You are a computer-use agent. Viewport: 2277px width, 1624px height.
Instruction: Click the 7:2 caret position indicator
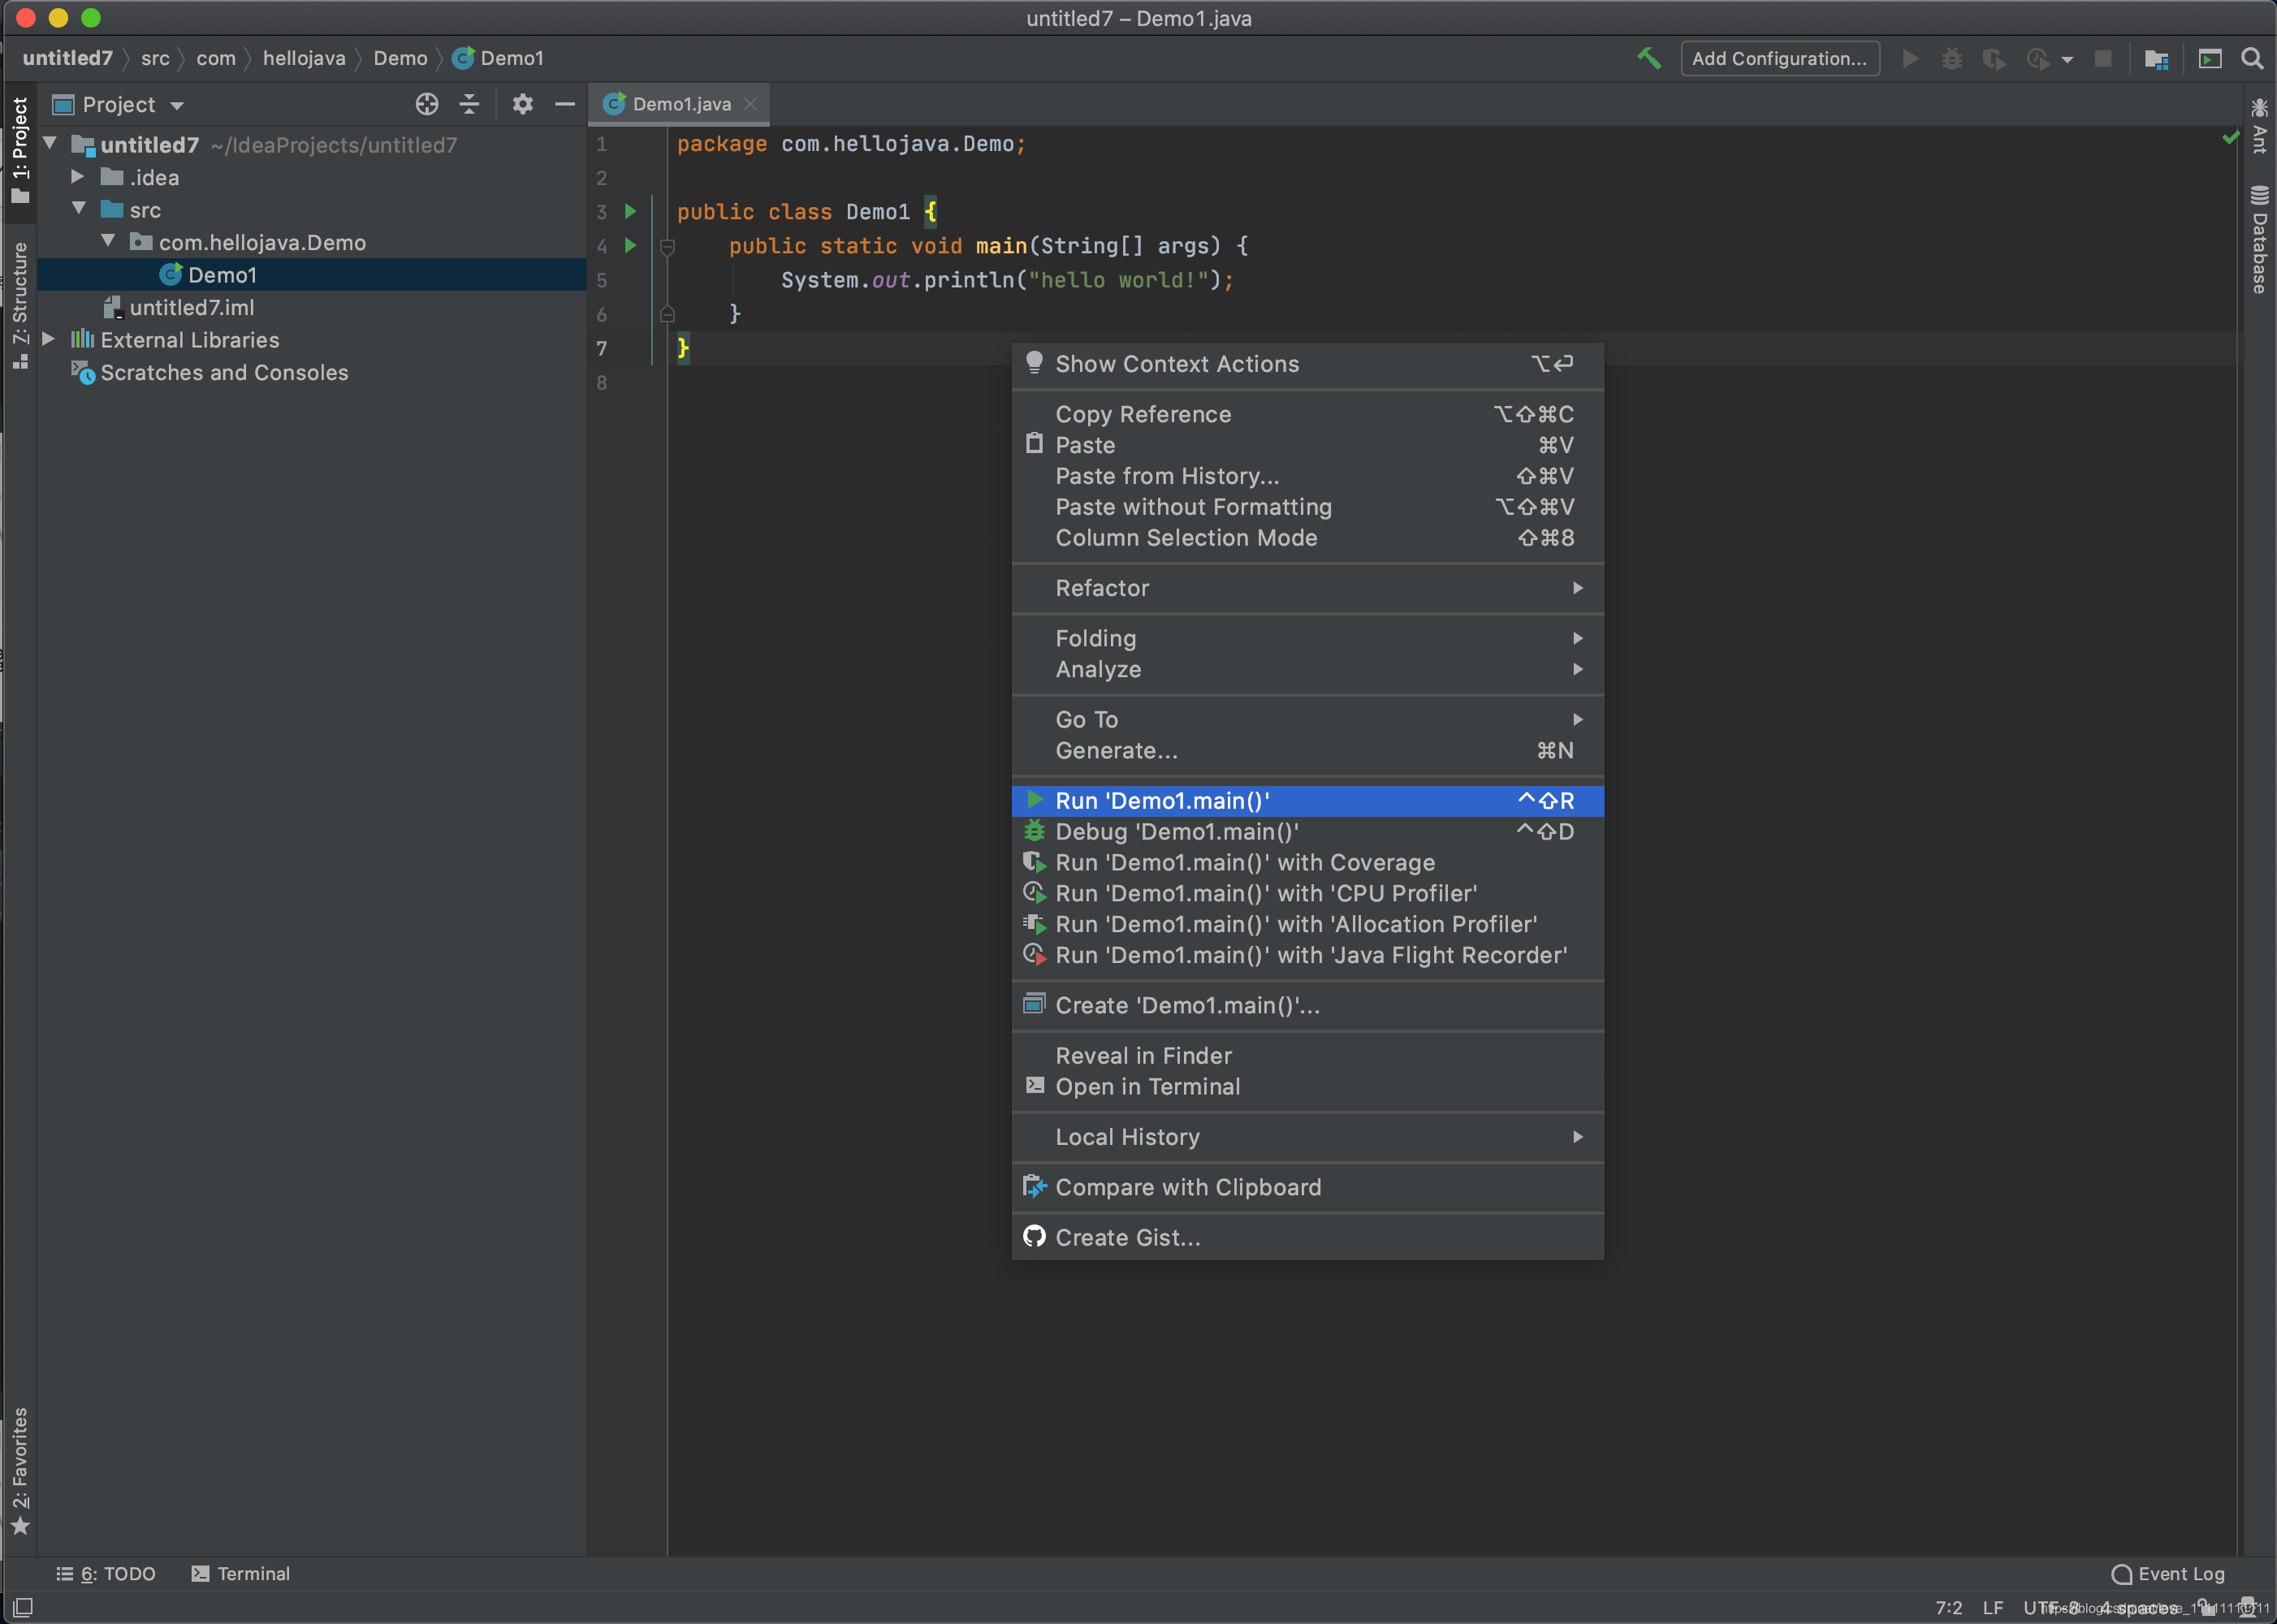pyautogui.click(x=1948, y=1608)
